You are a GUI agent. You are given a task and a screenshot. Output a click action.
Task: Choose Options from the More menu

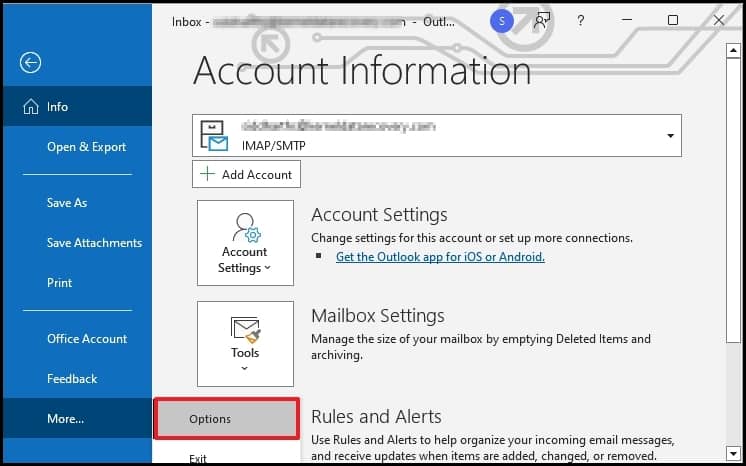(226, 419)
